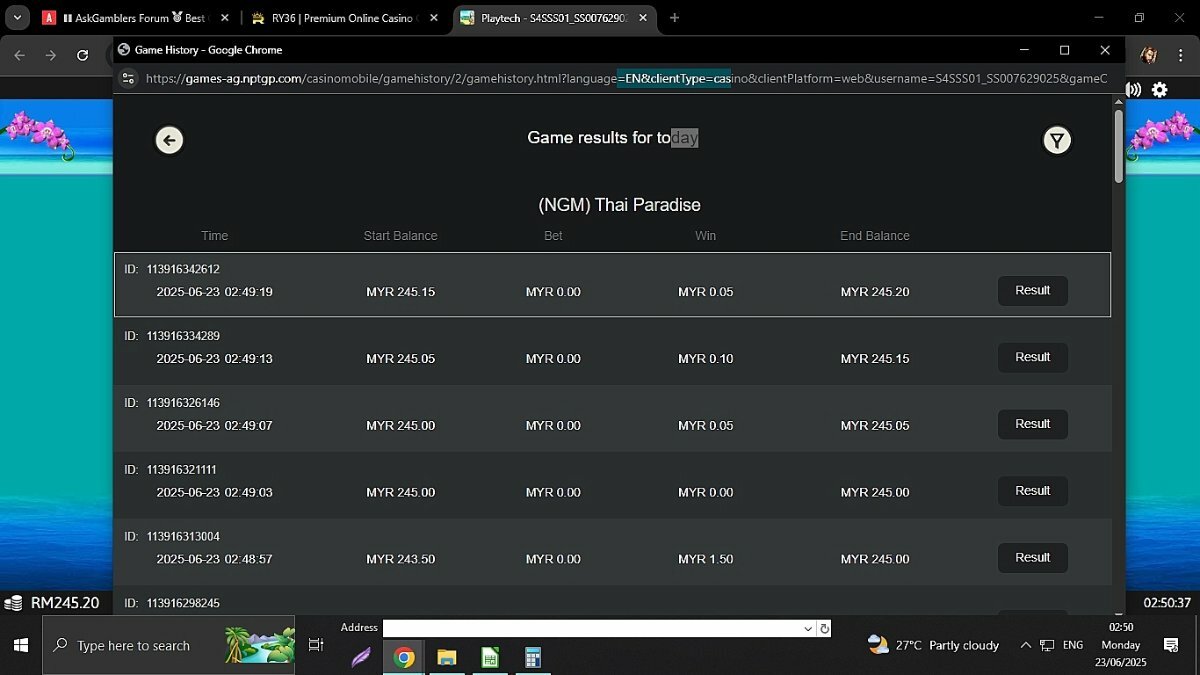1200x675 pixels.
Task: Show Result for game ID 113916342612
Action: click(x=1033, y=291)
